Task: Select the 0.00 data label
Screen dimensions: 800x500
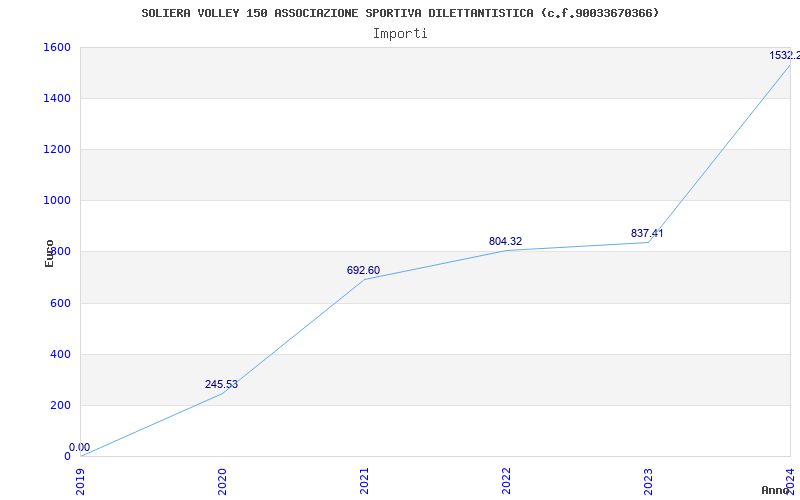Action: pos(80,447)
